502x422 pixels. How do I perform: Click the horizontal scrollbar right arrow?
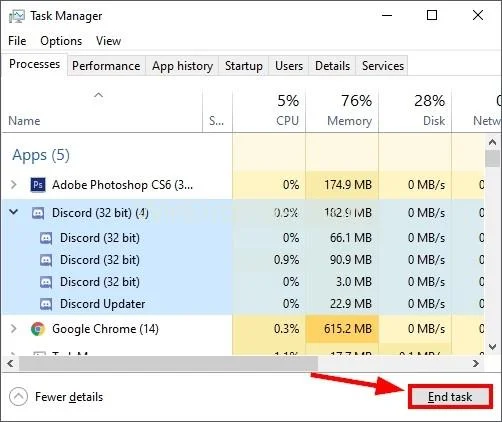click(x=476, y=363)
